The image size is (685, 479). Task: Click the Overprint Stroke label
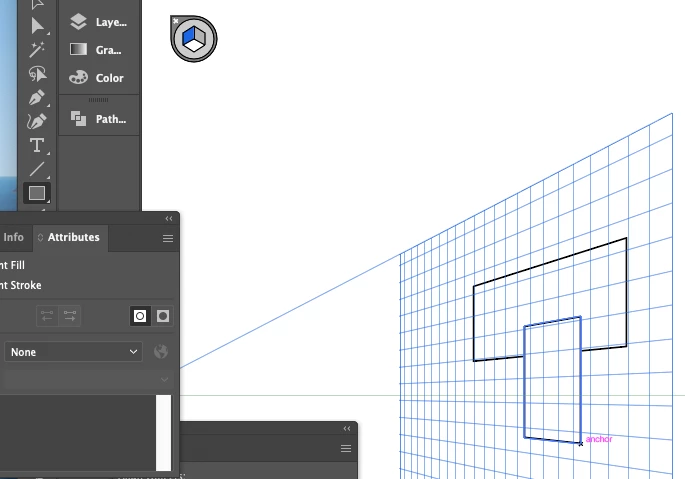tap(21, 285)
